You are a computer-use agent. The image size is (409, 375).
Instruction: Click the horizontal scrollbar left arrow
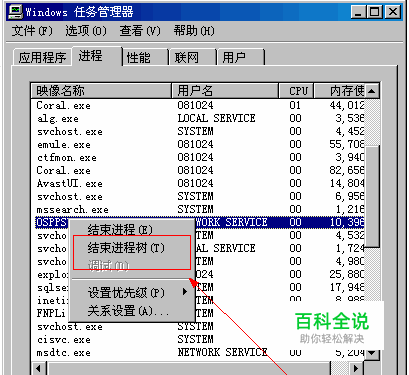39,368
